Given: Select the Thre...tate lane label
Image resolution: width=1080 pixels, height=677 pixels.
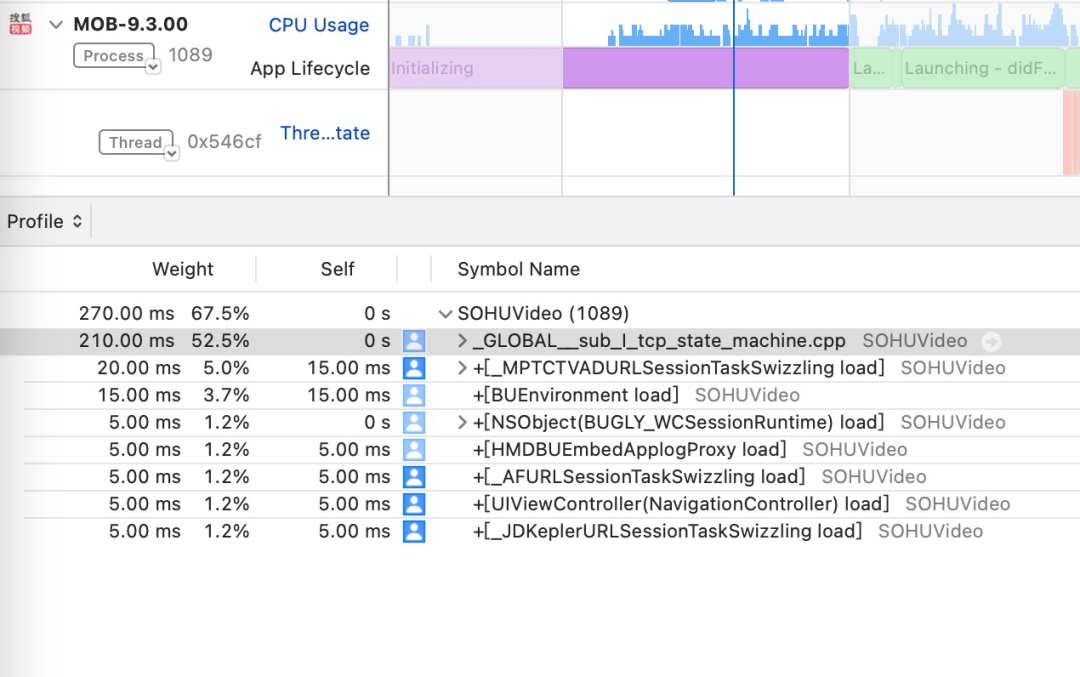Looking at the screenshot, I should click(325, 133).
